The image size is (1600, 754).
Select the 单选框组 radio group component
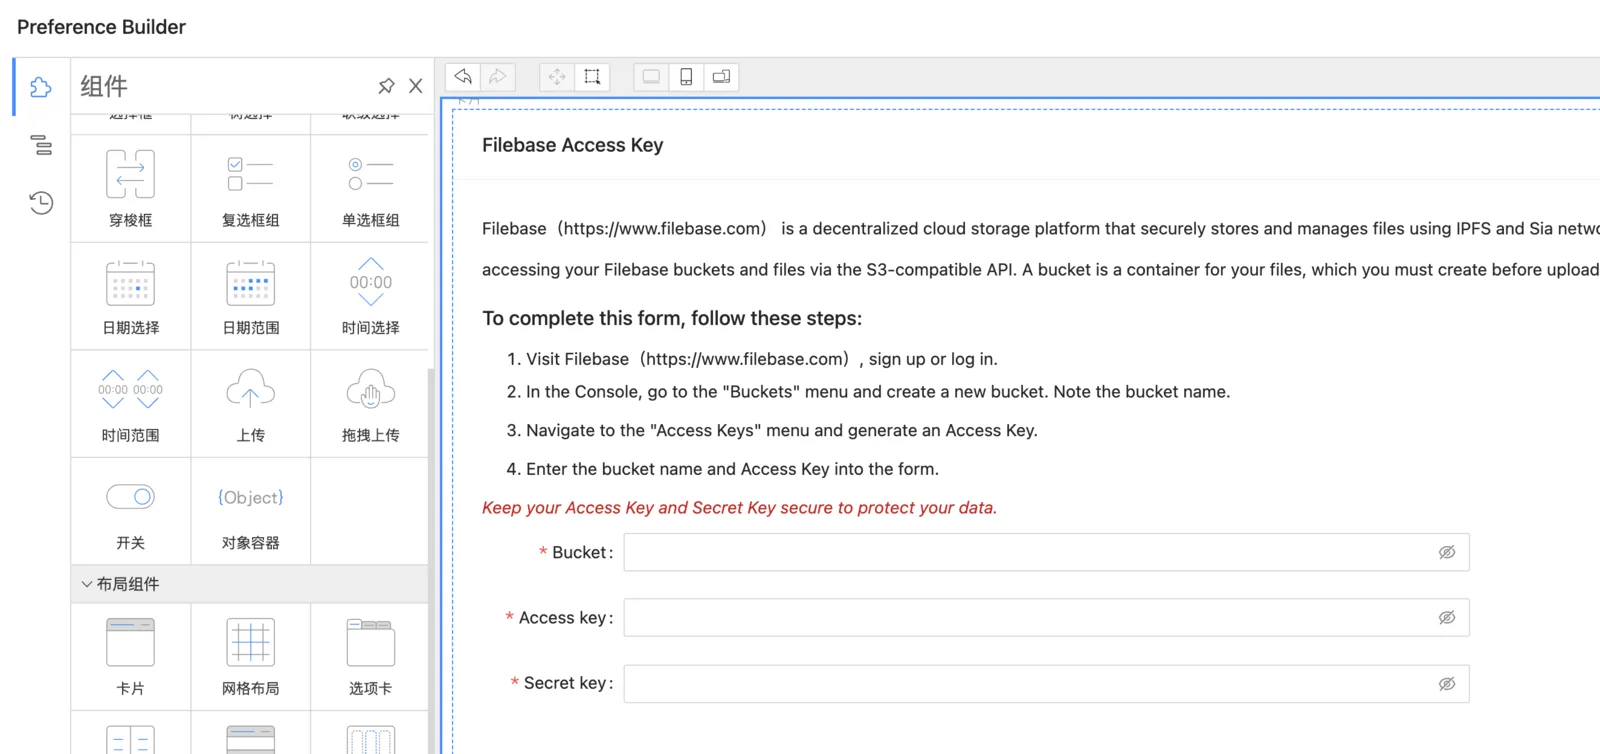pyautogui.click(x=371, y=188)
